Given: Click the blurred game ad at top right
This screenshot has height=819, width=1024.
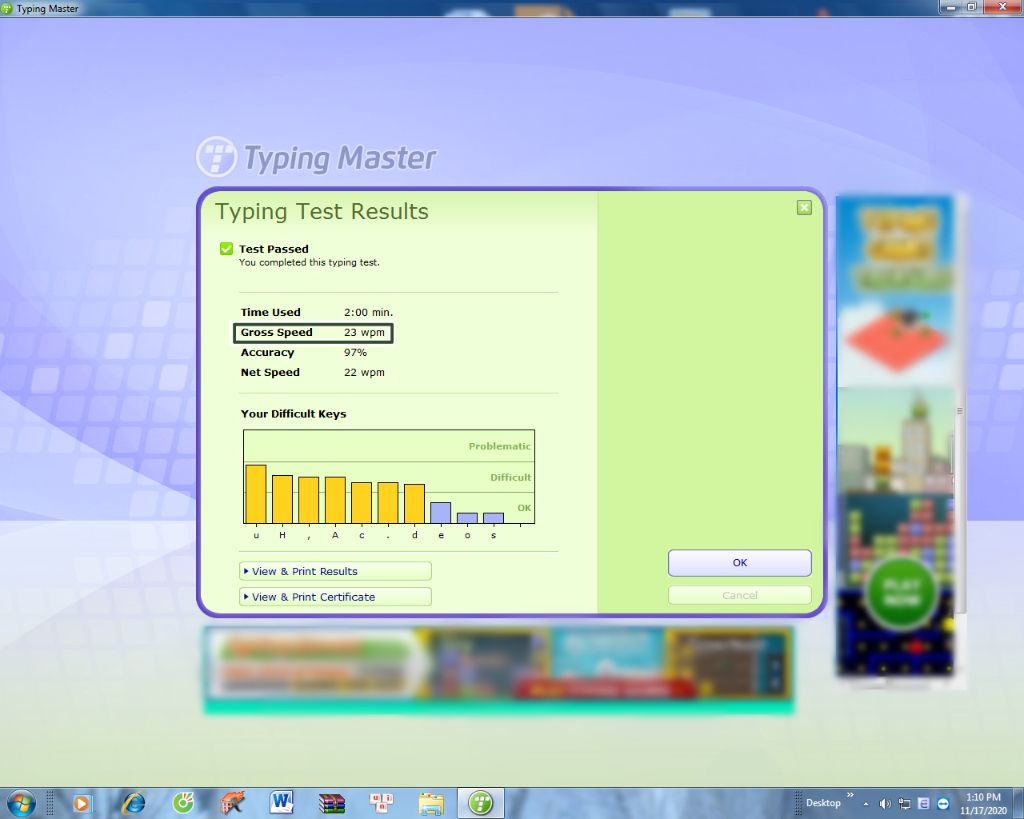Looking at the screenshot, I should click(895, 291).
